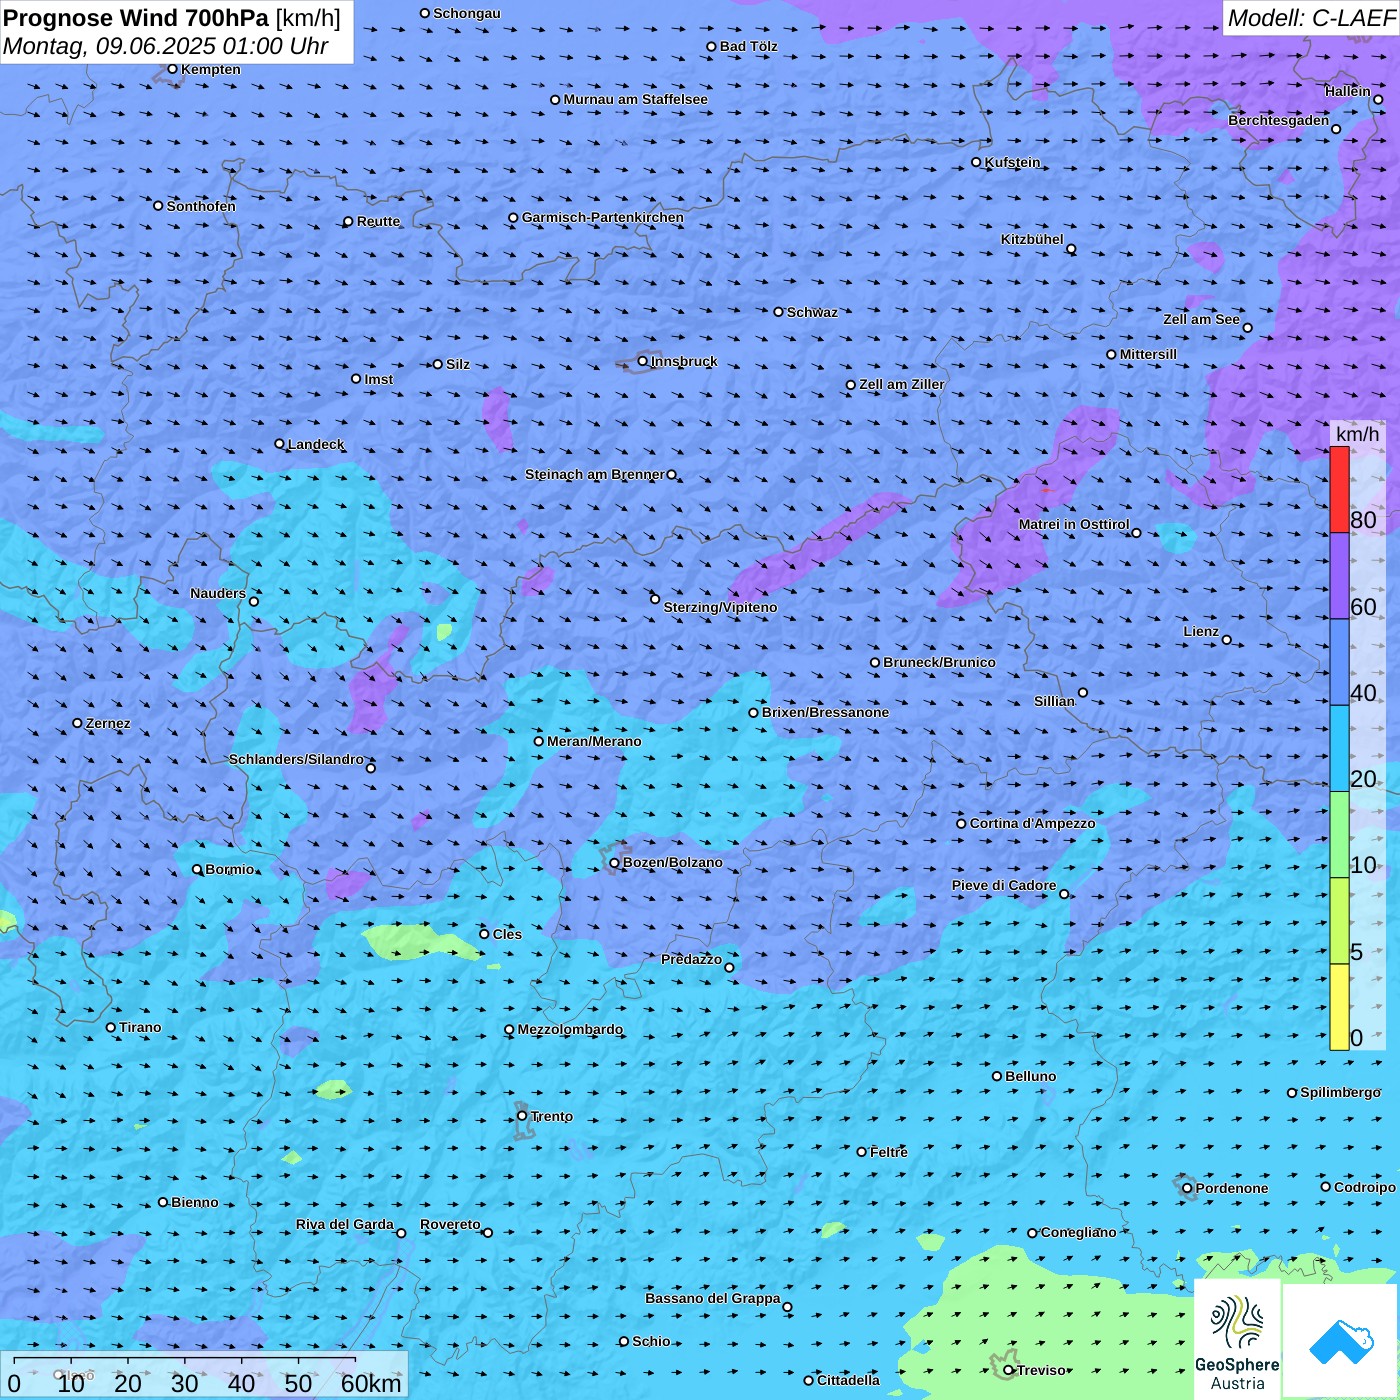Click the '60km' scale bar label
Viewport: 1400px width, 1400px height.
point(371,1383)
